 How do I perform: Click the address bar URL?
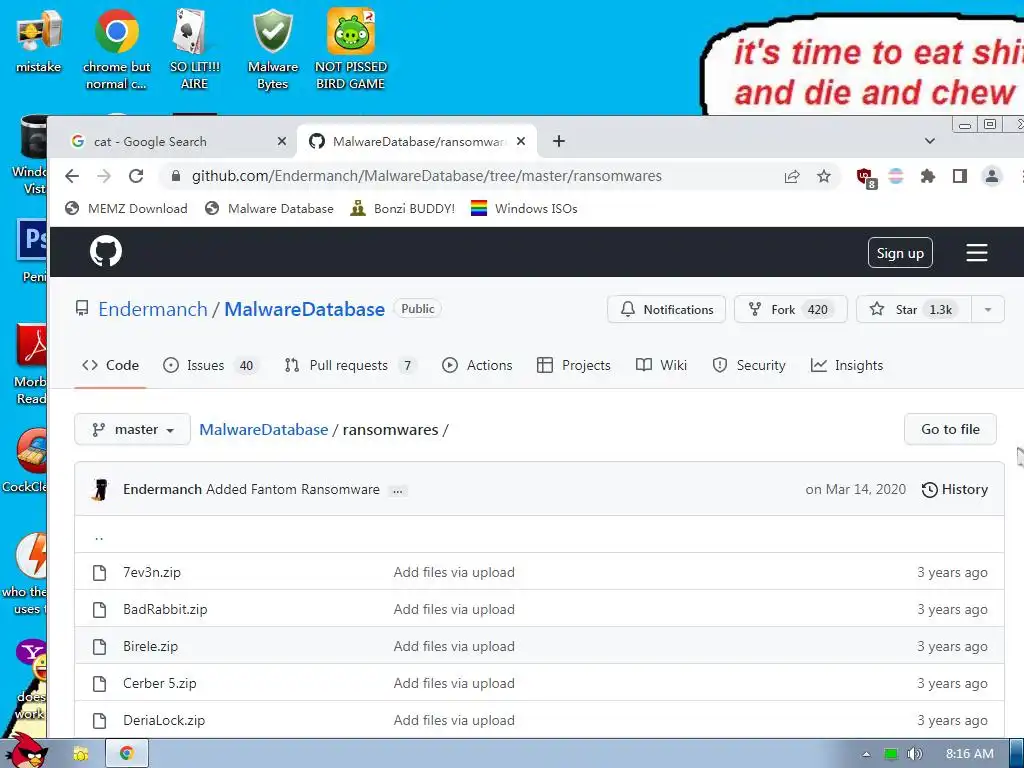pos(426,176)
